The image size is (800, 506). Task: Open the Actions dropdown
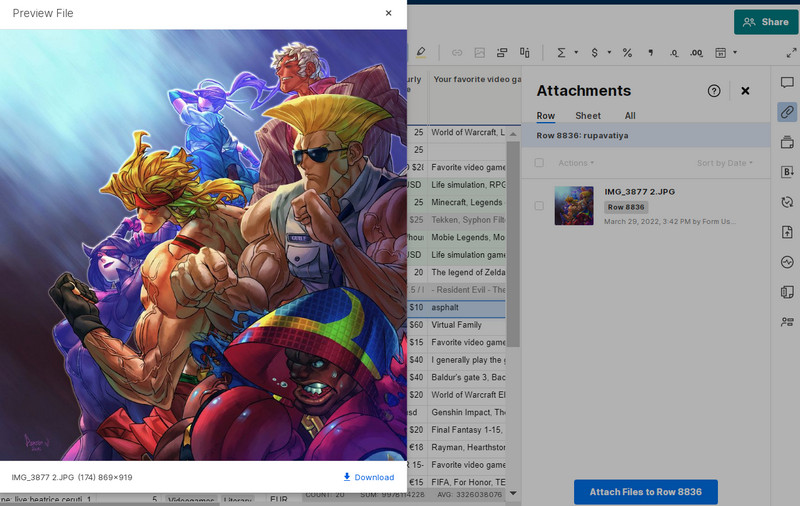576,163
